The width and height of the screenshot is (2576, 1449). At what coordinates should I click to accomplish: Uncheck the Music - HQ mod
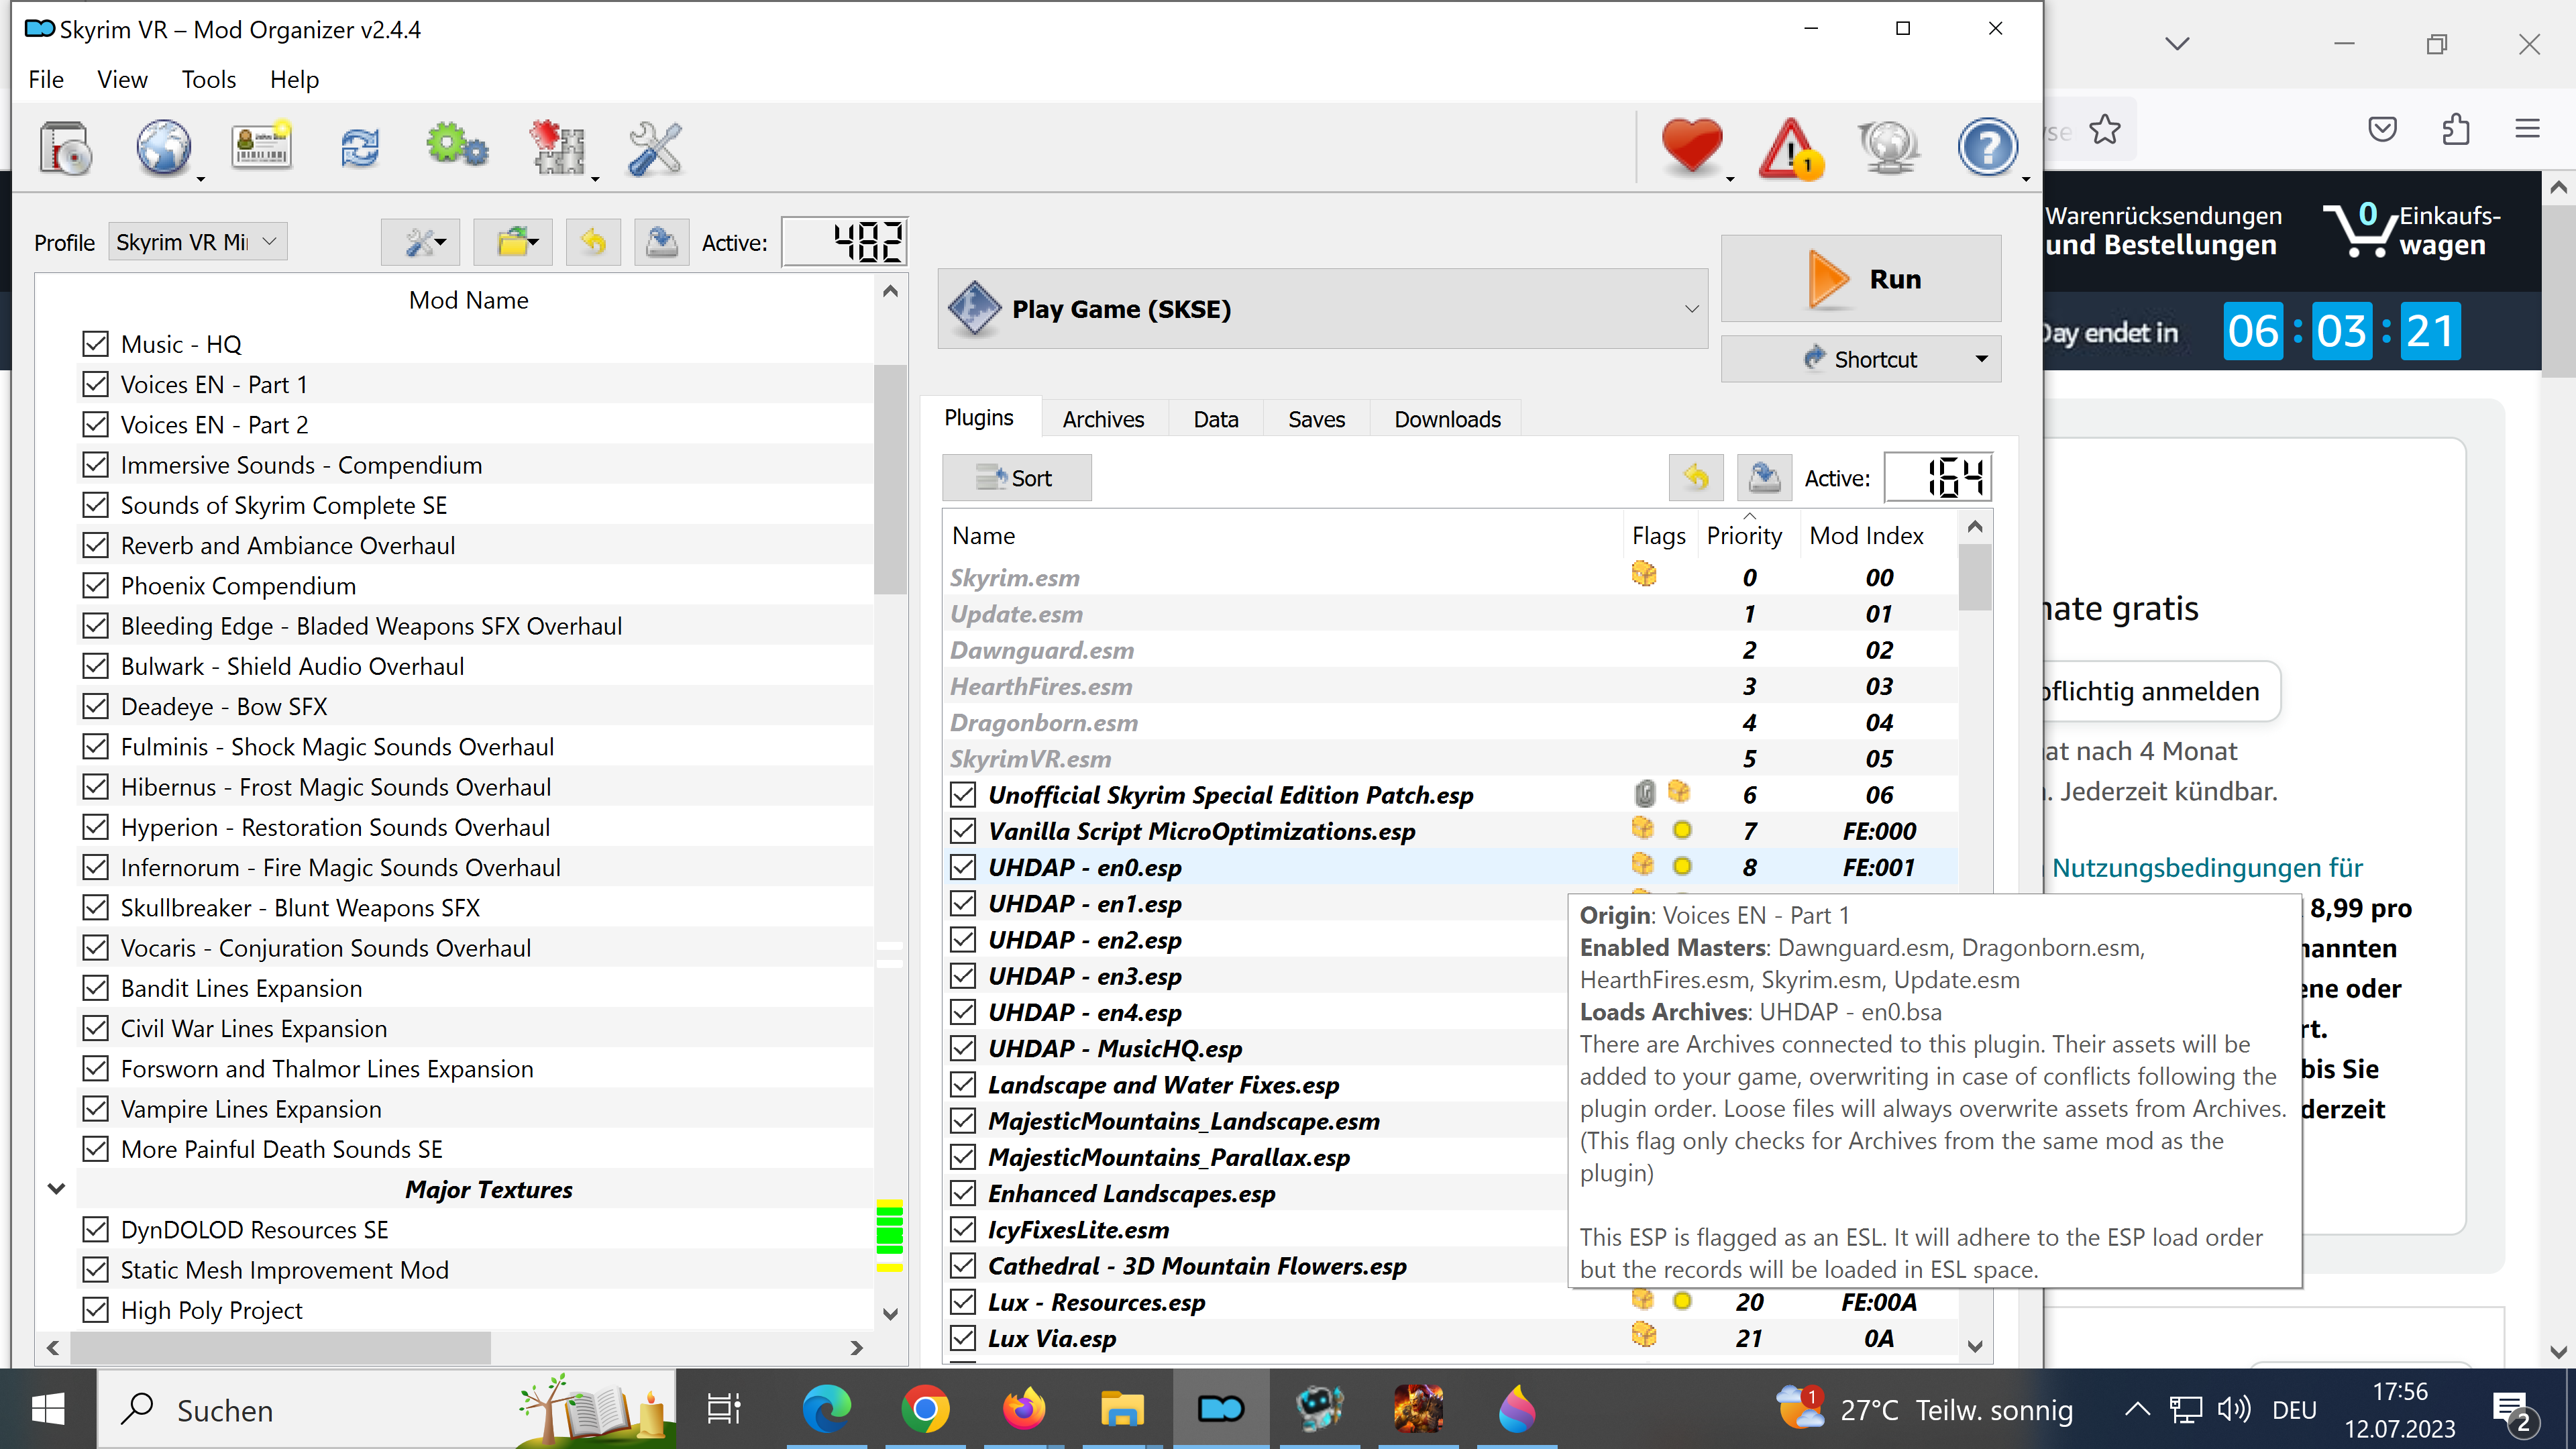click(95, 344)
